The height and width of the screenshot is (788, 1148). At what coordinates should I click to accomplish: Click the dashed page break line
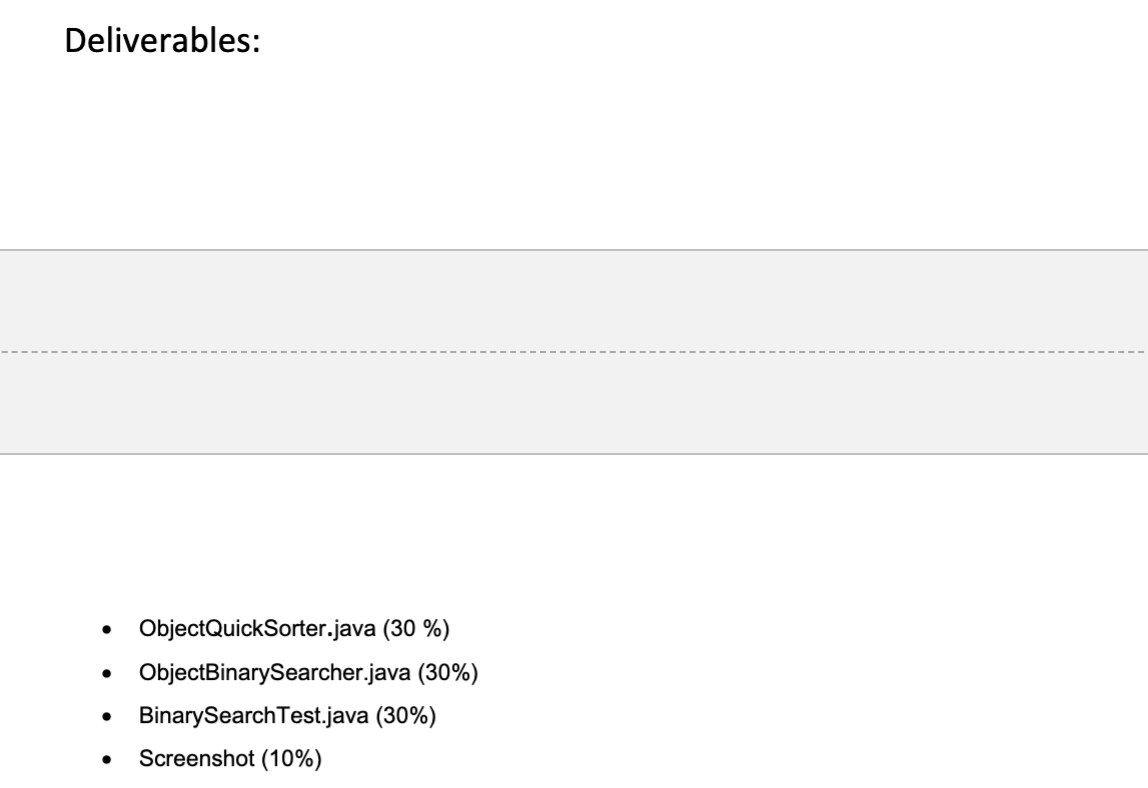coord(574,352)
